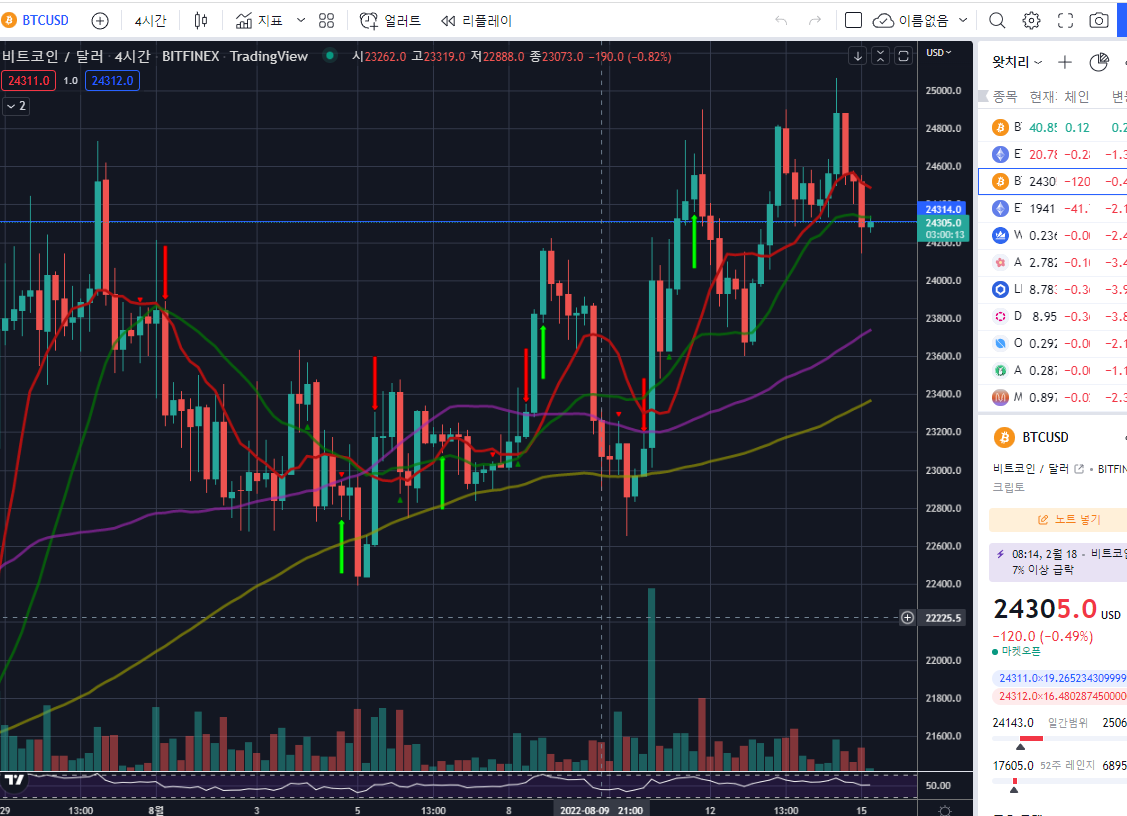
Task: Click the 노트 넣기 add note button
Action: [x=1059, y=519]
